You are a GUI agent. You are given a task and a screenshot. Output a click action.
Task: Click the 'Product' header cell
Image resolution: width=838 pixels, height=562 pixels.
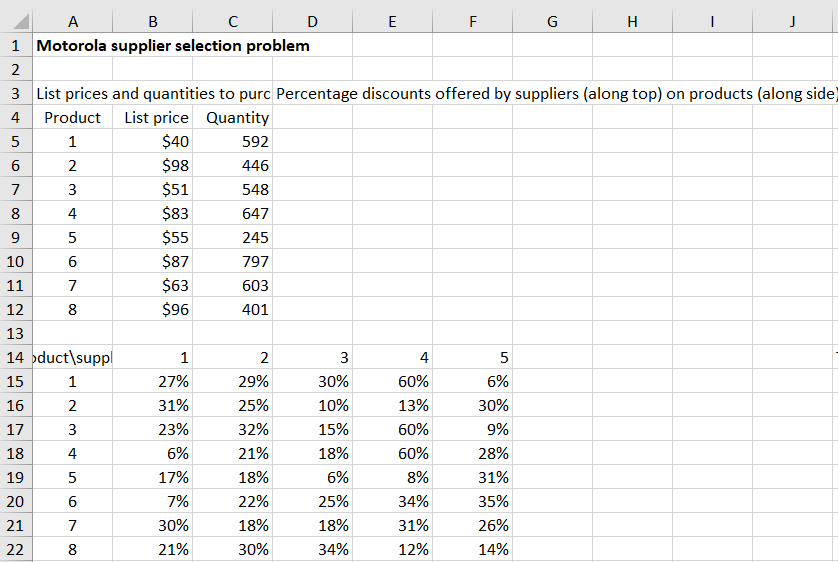[73, 118]
